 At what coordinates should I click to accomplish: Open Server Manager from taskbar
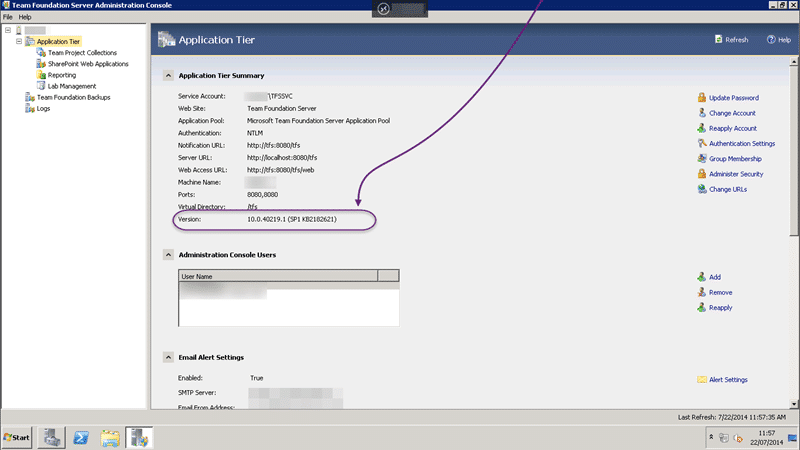pyautogui.click(x=52, y=438)
